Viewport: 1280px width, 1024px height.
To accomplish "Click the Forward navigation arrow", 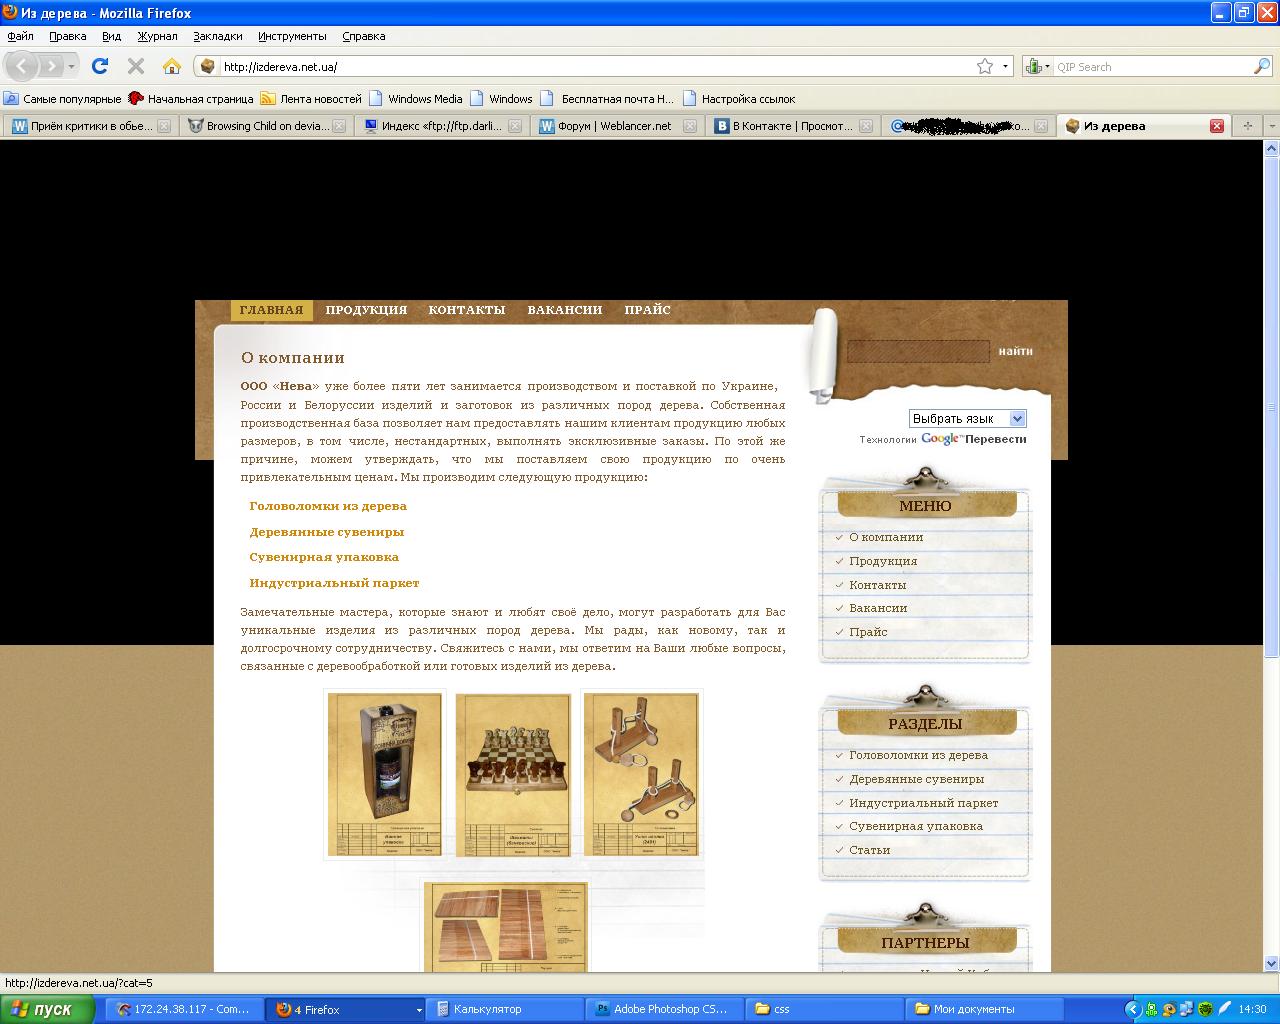I will (x=50, y=66).
